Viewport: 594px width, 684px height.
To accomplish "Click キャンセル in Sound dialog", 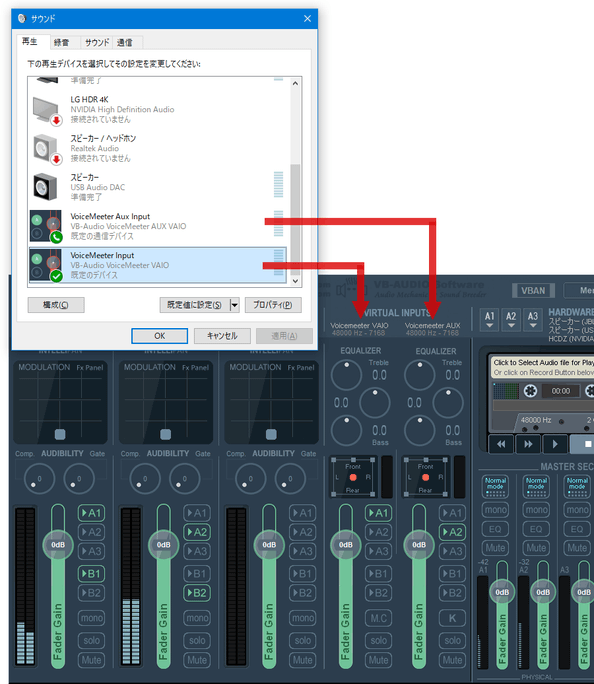I will 222,336.
